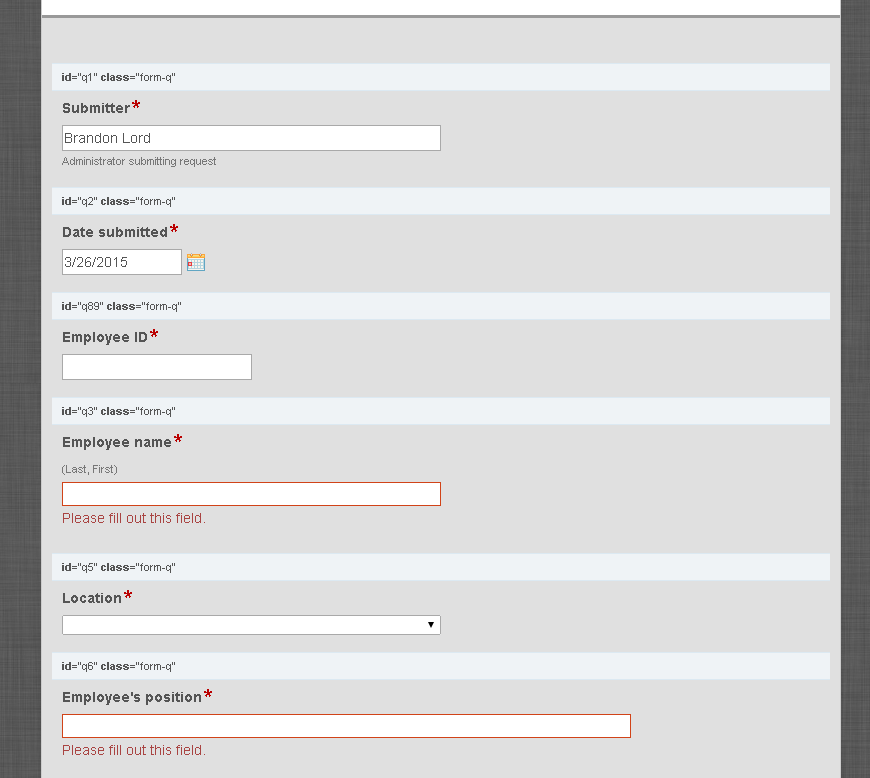Click the Date submitted label
Image resolution: width=870 pixels, height=778 pixels.
(115, 232)
